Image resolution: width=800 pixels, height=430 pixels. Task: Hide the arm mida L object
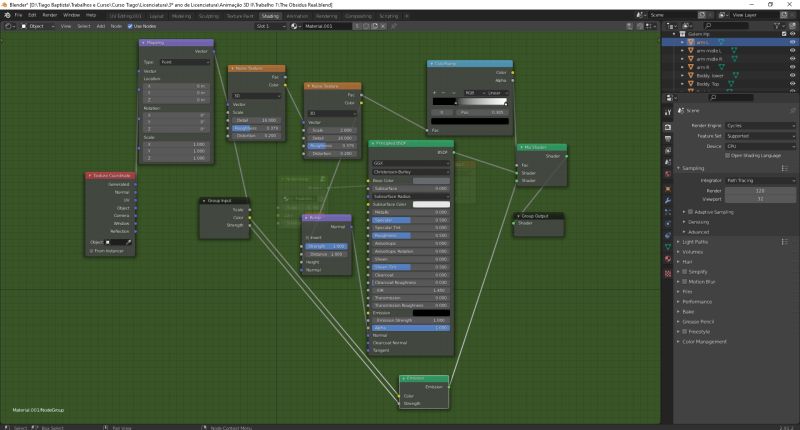792,50
